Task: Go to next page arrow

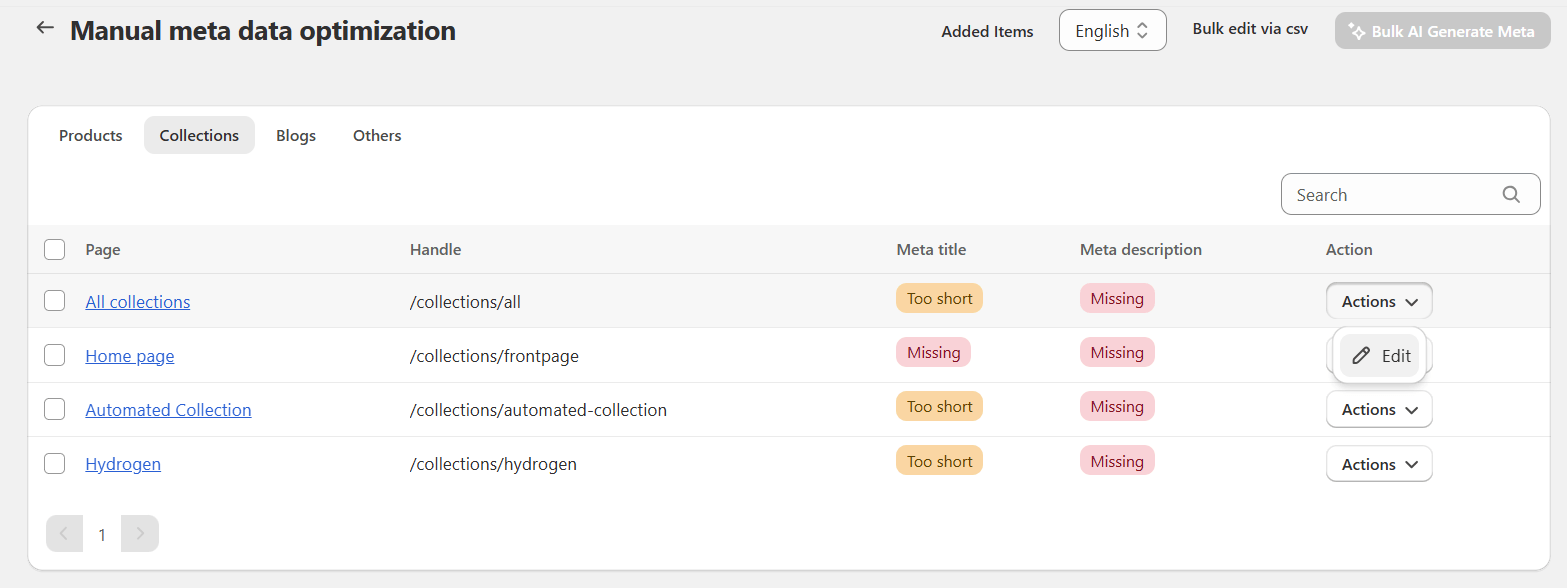Action: [x=140, y=534]
